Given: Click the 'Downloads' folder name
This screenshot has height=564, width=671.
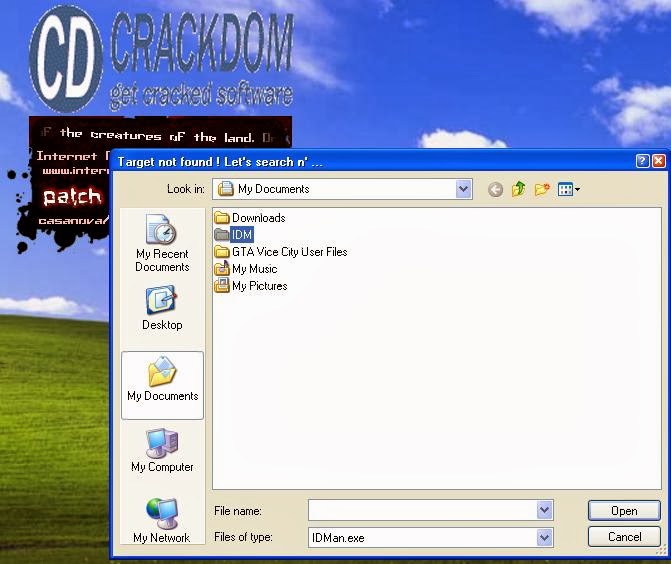Looking at the screenshot, I should [258, 218].
